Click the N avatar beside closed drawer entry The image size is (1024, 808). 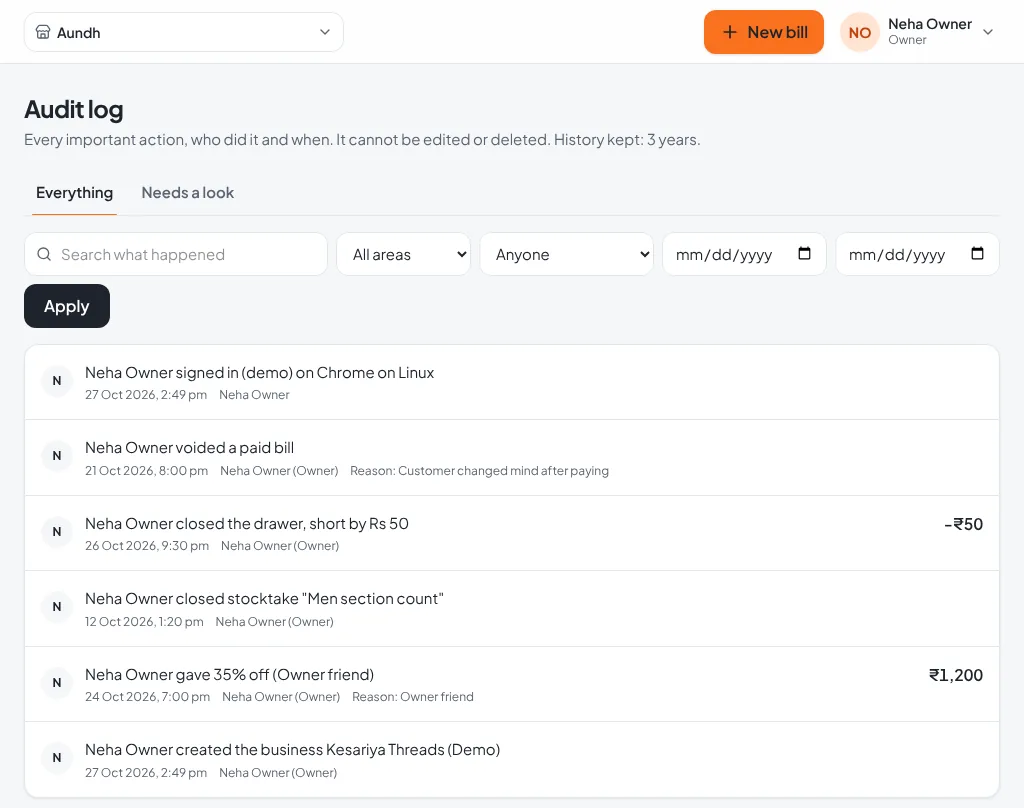(57, 532)
